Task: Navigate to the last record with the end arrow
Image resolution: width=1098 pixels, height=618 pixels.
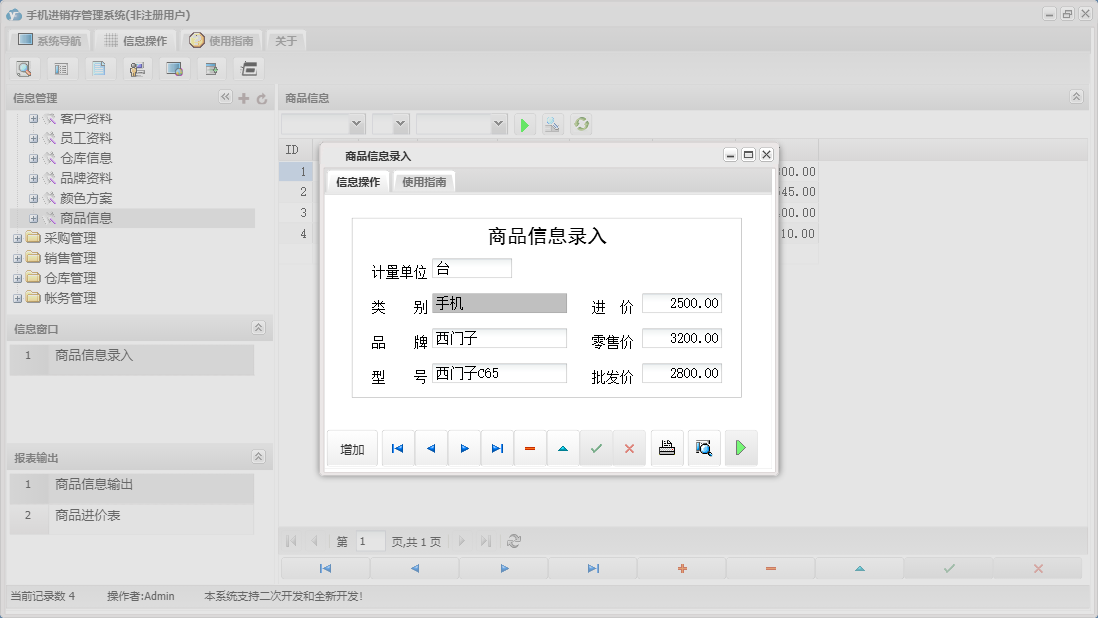Action: (497, 447)
